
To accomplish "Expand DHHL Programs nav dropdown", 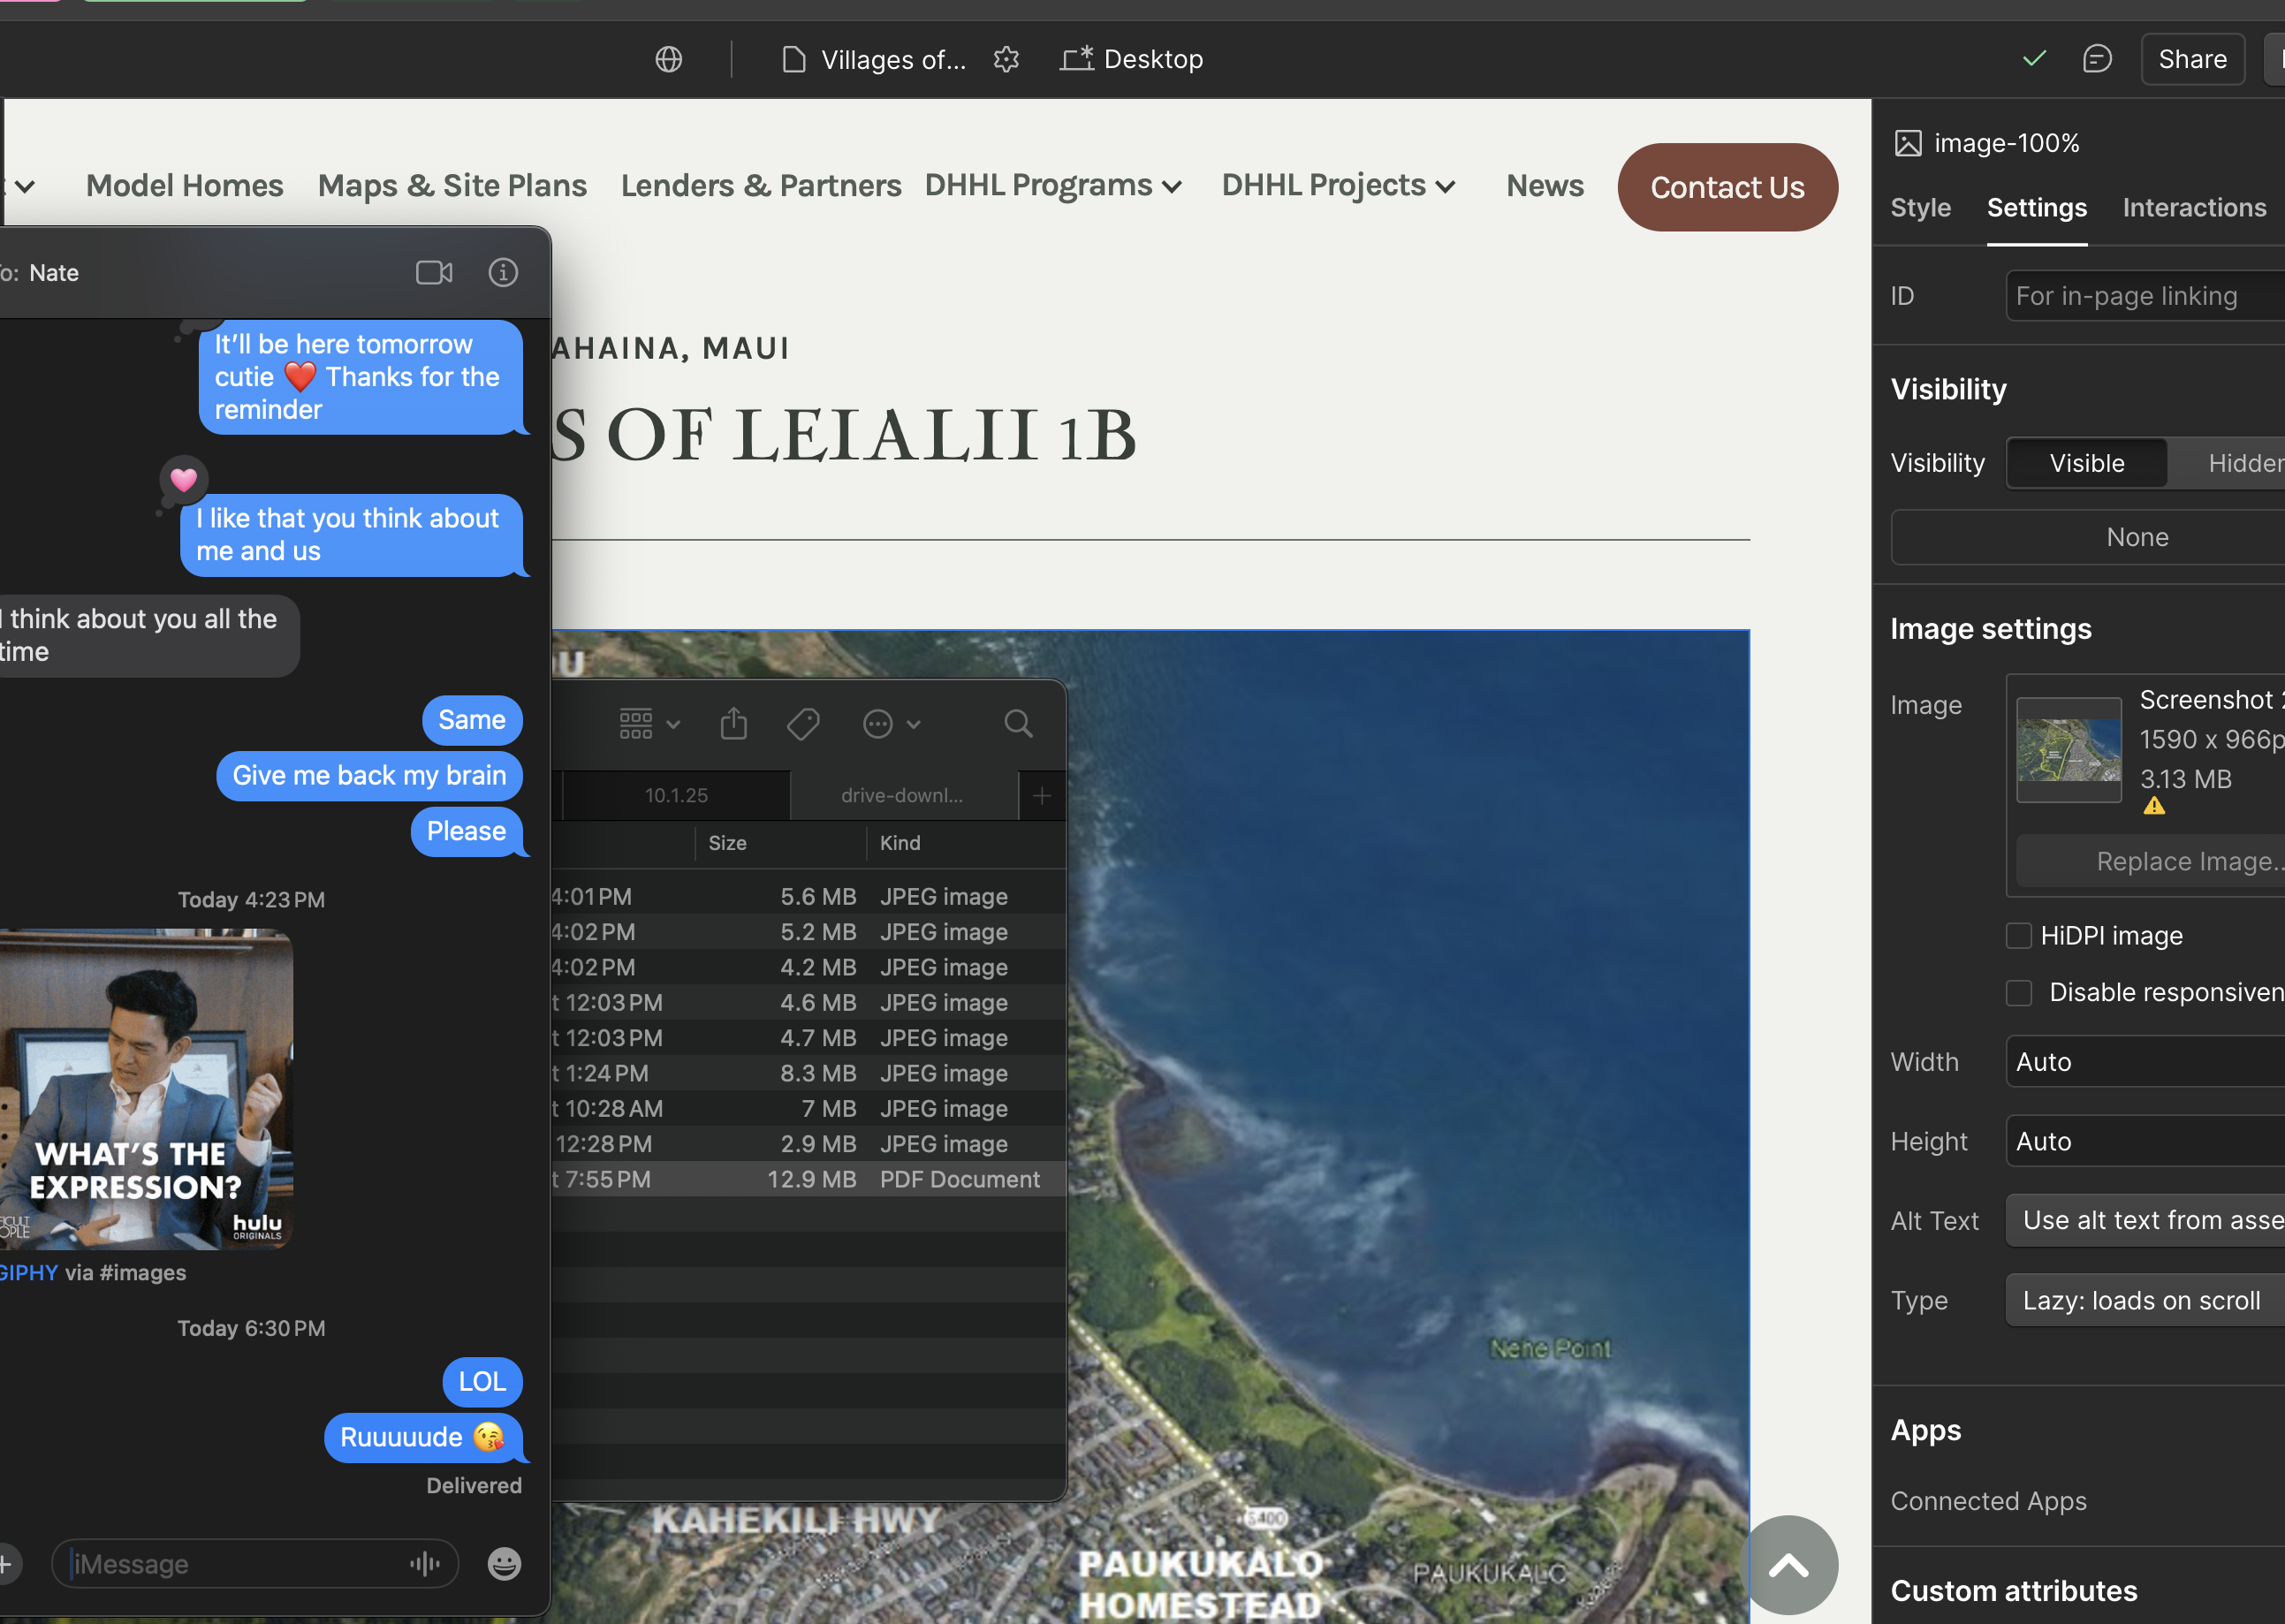I will [x=1053, y=186].
